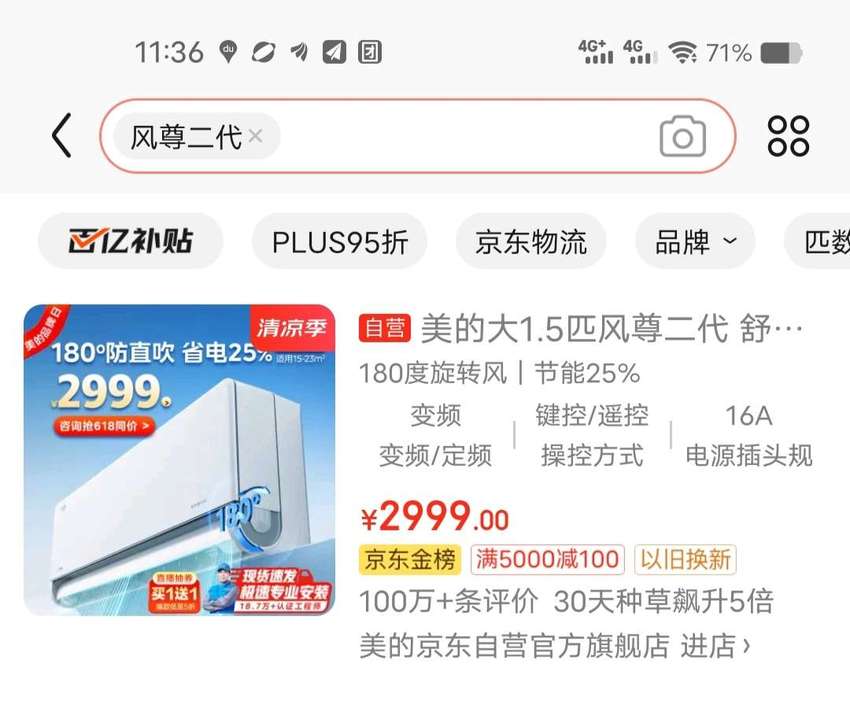Toggle the PLUS95折 filter

click(340, 241)
